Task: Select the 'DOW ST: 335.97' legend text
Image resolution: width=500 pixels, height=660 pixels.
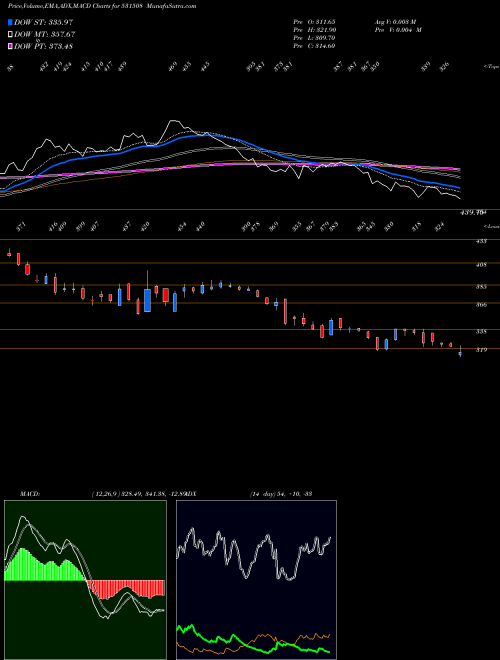Action: [44, 22]
